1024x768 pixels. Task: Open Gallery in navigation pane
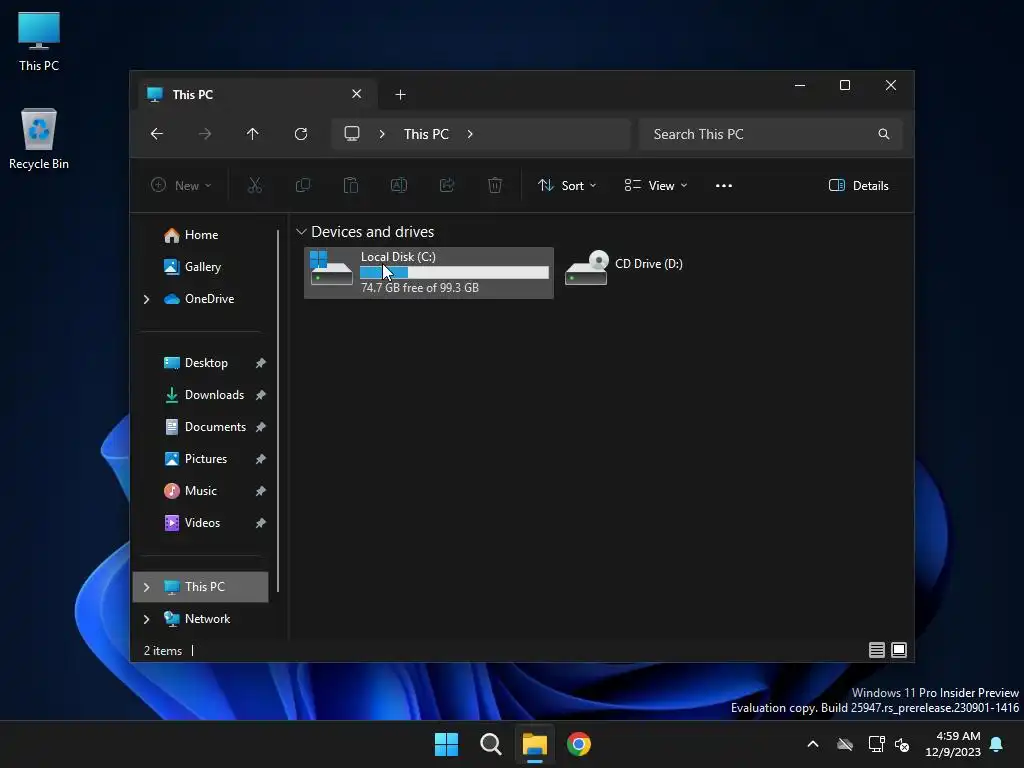[x=202, y=266]
